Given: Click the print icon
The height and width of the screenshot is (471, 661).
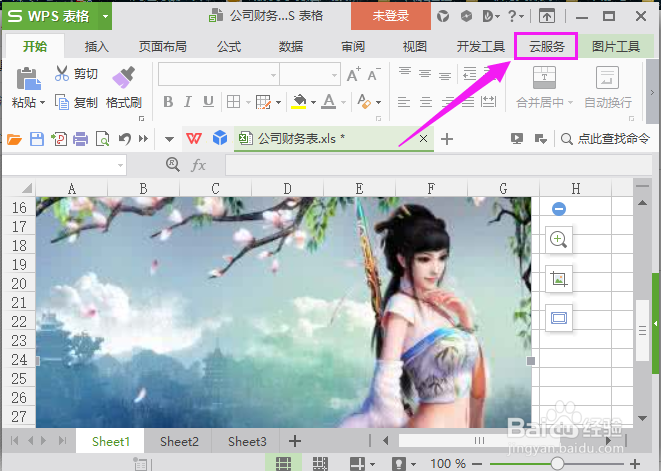Looking at the screenshot, I should point(81,139).
